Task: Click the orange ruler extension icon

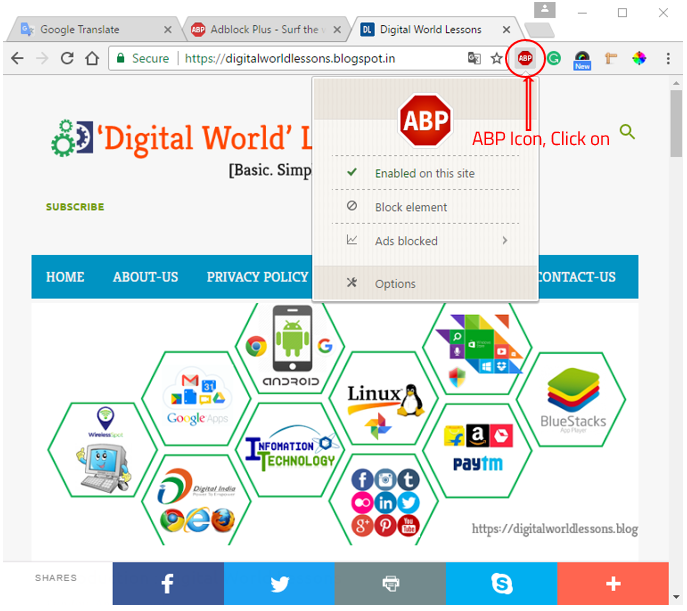Action: [610, 58]
